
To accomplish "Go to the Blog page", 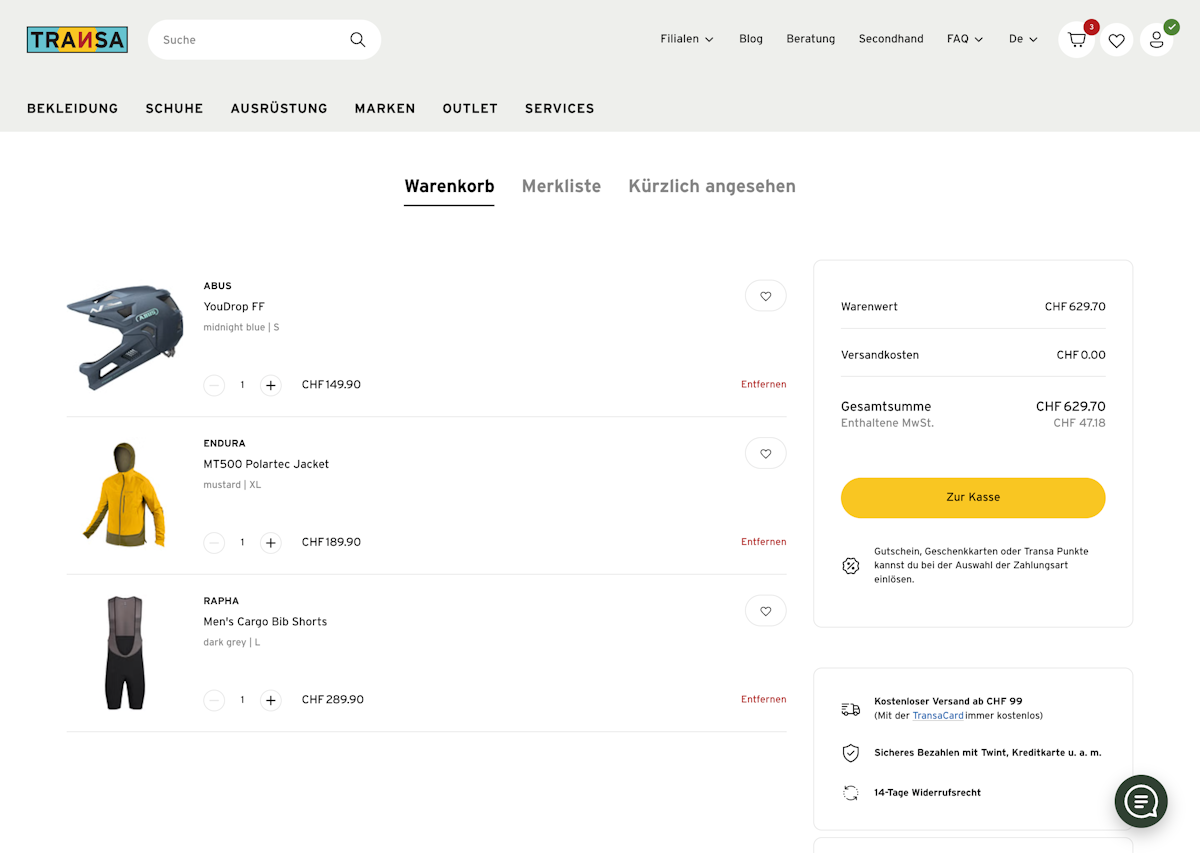I will [x=751, y=39].
